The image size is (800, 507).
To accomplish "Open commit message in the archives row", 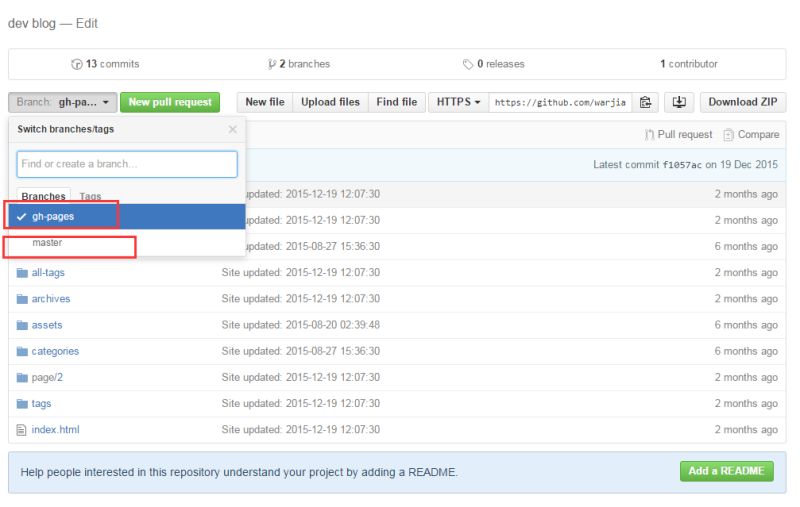I will 301,299.
